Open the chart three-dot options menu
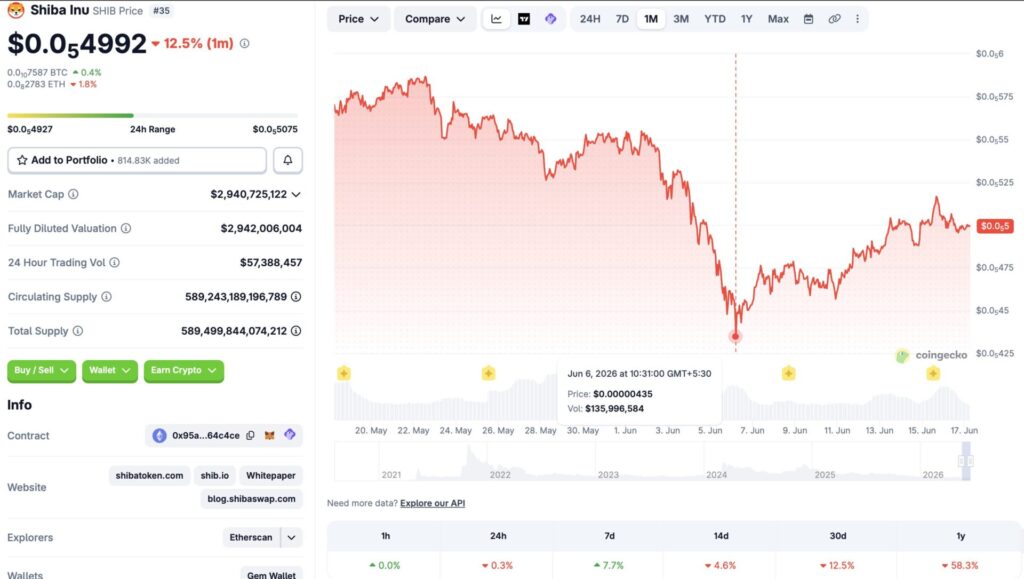Screen dimensions: 1024x579 857,19
